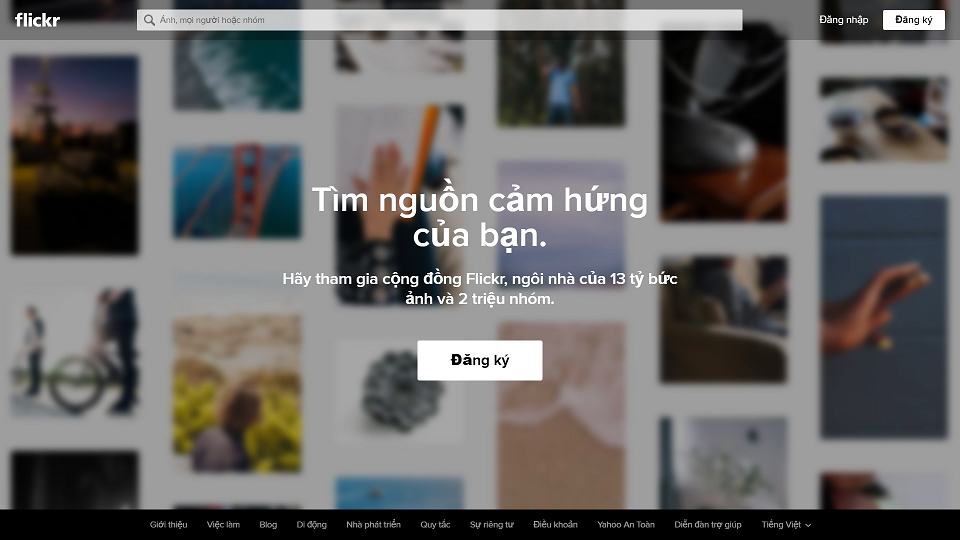
Task: Click the top-right Đăng ký button
Action: pyautogui.click(x=913, y=20)
